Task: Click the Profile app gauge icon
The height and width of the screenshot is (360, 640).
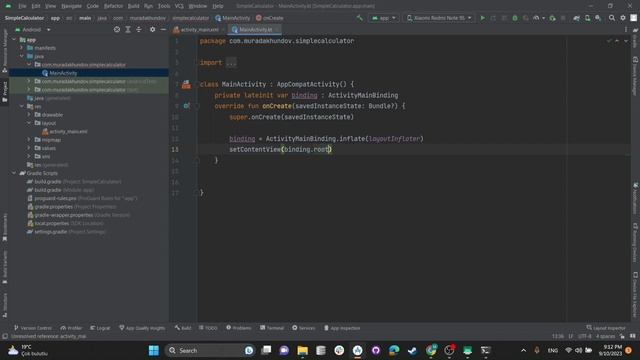Action: tap(536, 18)
